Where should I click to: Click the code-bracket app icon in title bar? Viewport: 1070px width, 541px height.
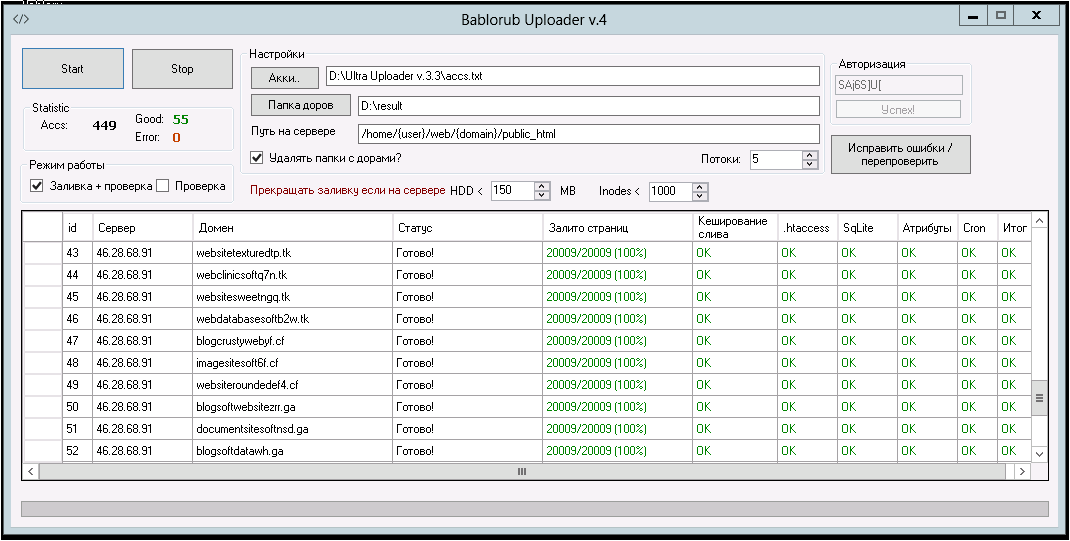pos(20,18)
